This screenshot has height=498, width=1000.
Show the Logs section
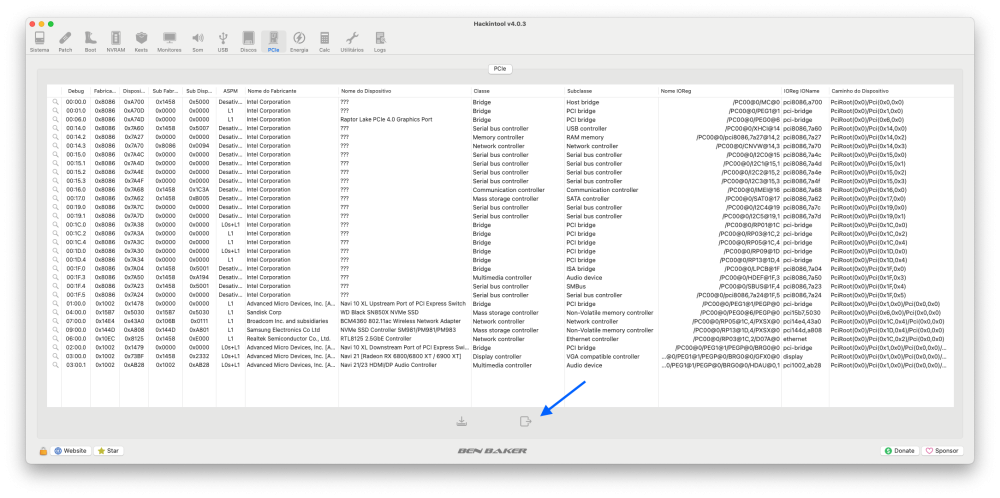point(380,41)
